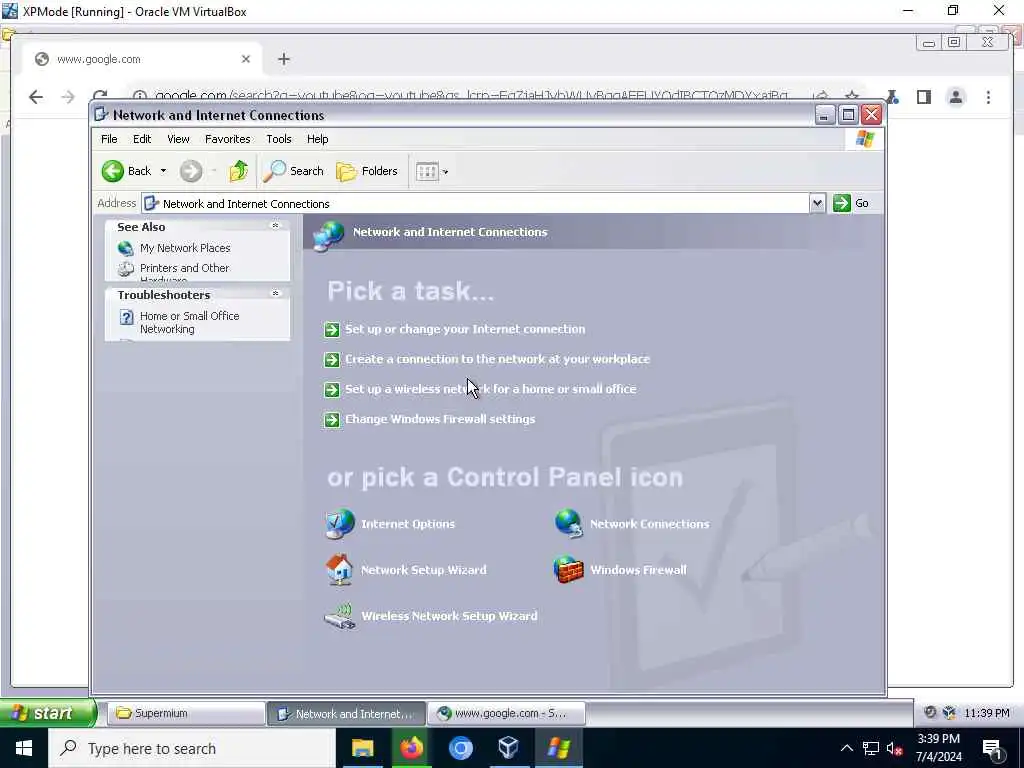The width and height of the screenshot is (1024, 768).
Task: Switch to www.google.com taskbar button
Action: [x=506, y=713]
